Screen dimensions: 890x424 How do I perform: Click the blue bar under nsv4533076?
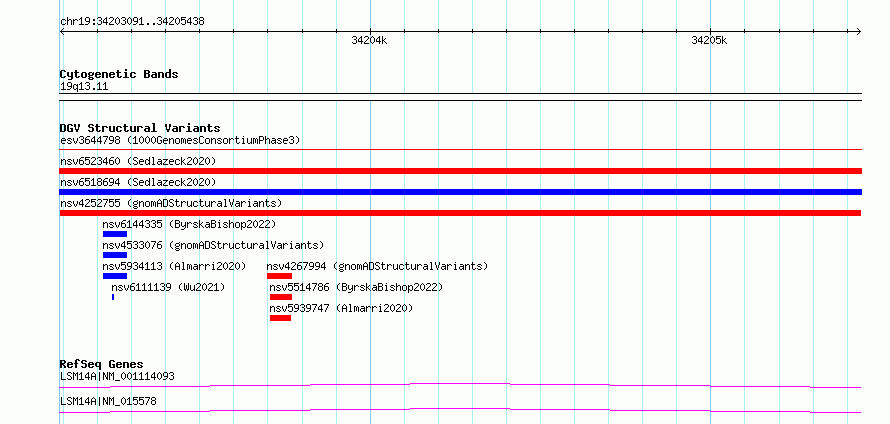(x=115, y=255)
